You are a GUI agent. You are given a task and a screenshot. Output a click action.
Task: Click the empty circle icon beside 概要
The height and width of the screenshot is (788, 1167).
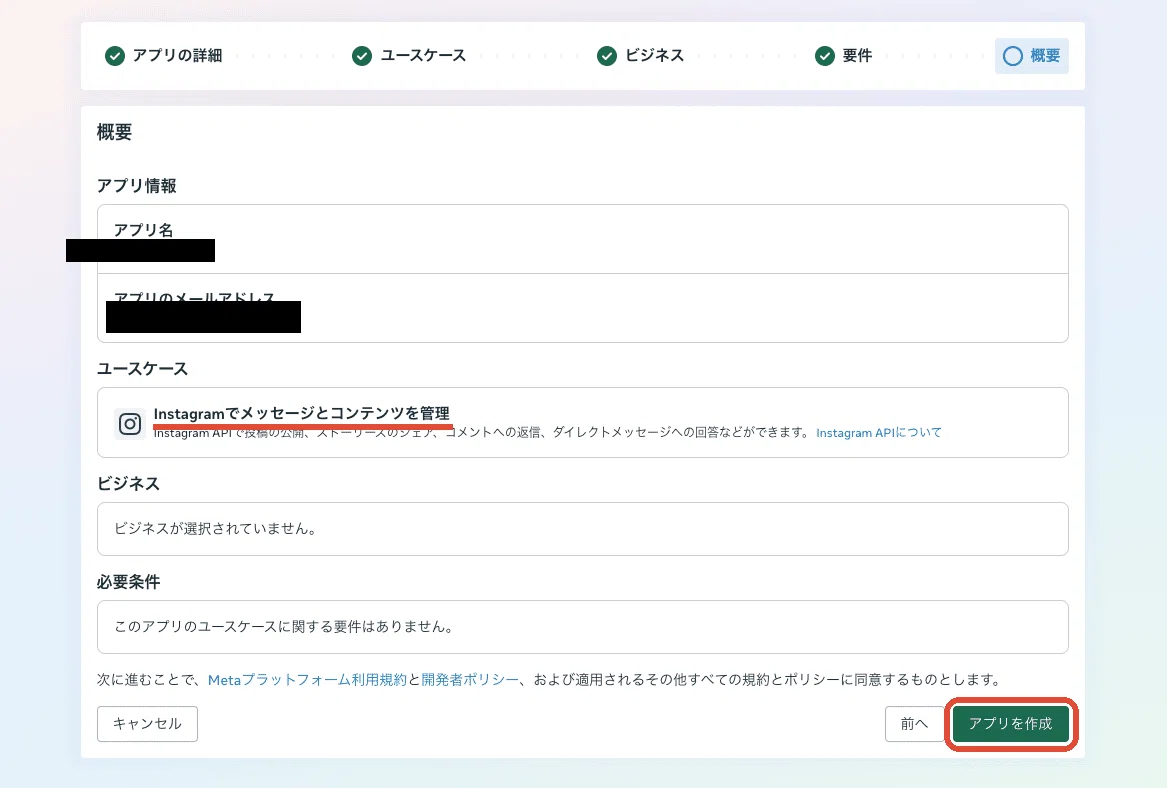pos(1013,56)
